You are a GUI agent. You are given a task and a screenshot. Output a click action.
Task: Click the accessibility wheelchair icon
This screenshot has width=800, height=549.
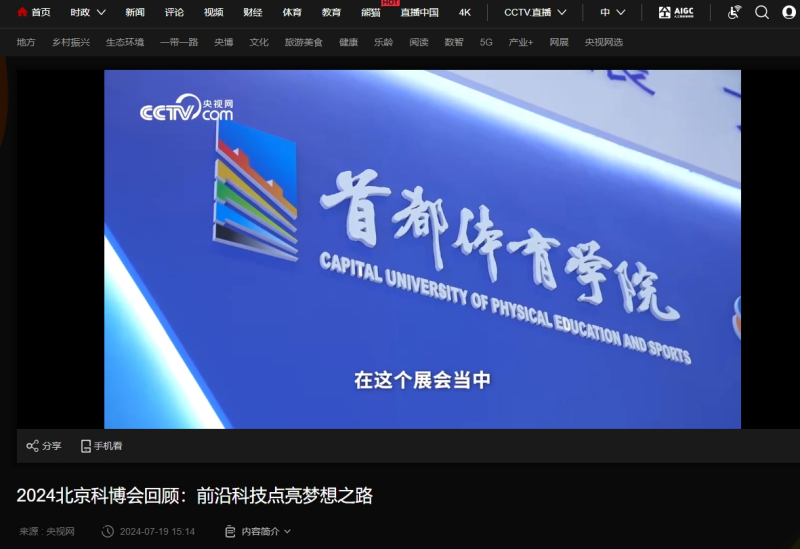click(734, 12)
